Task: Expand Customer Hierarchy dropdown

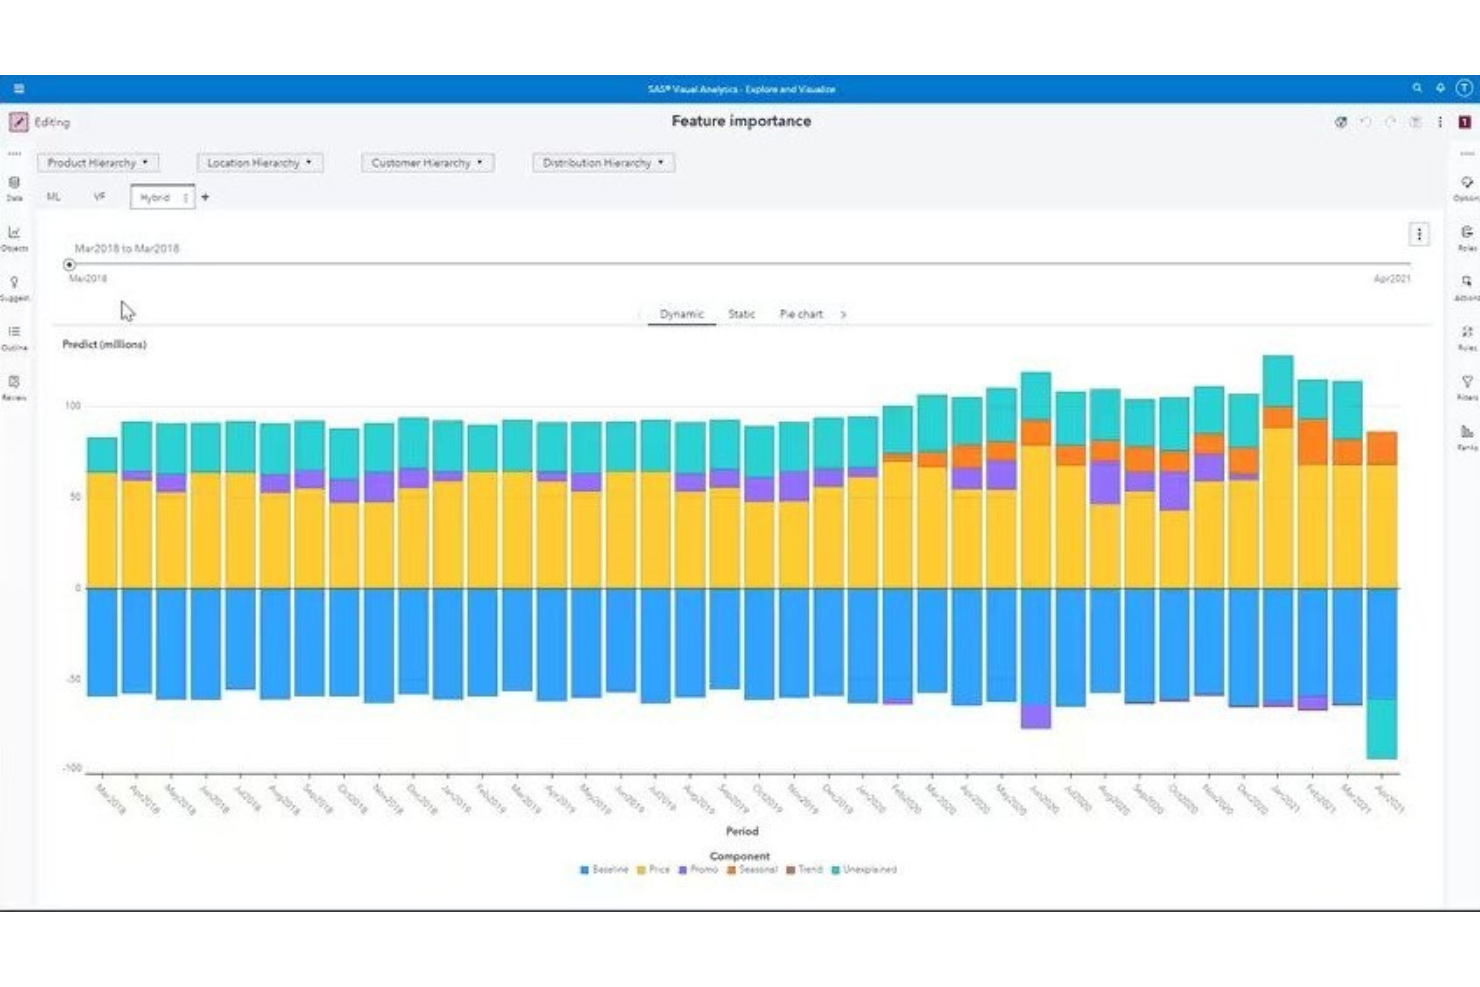Action: point(427,162)
